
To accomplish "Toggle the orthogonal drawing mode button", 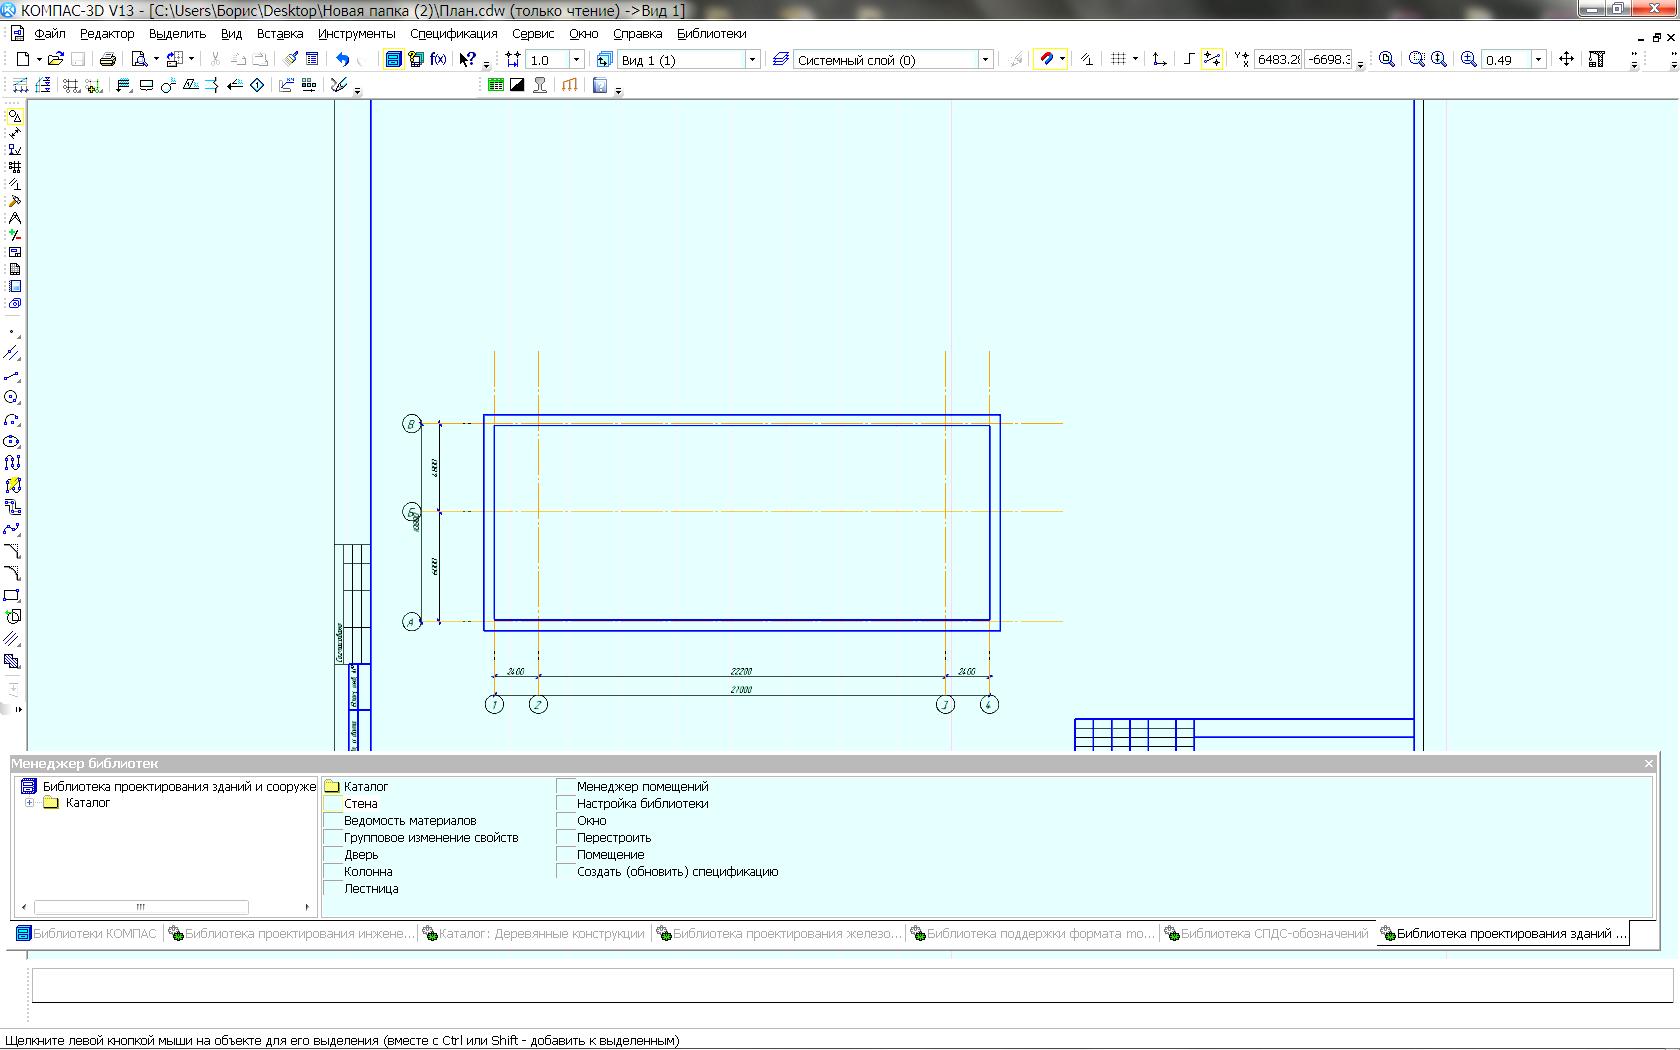I will (1188, 60).
